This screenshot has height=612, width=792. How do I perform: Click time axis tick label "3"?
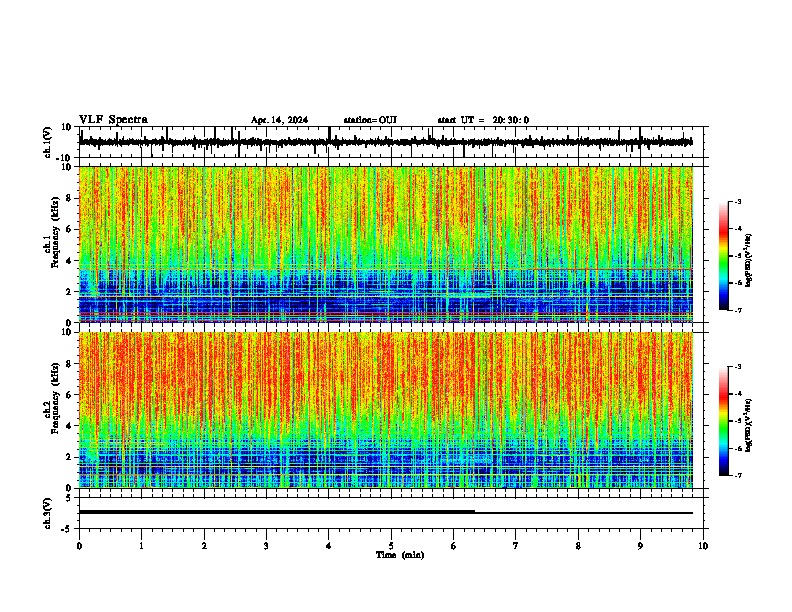click(x=266, y=546)
